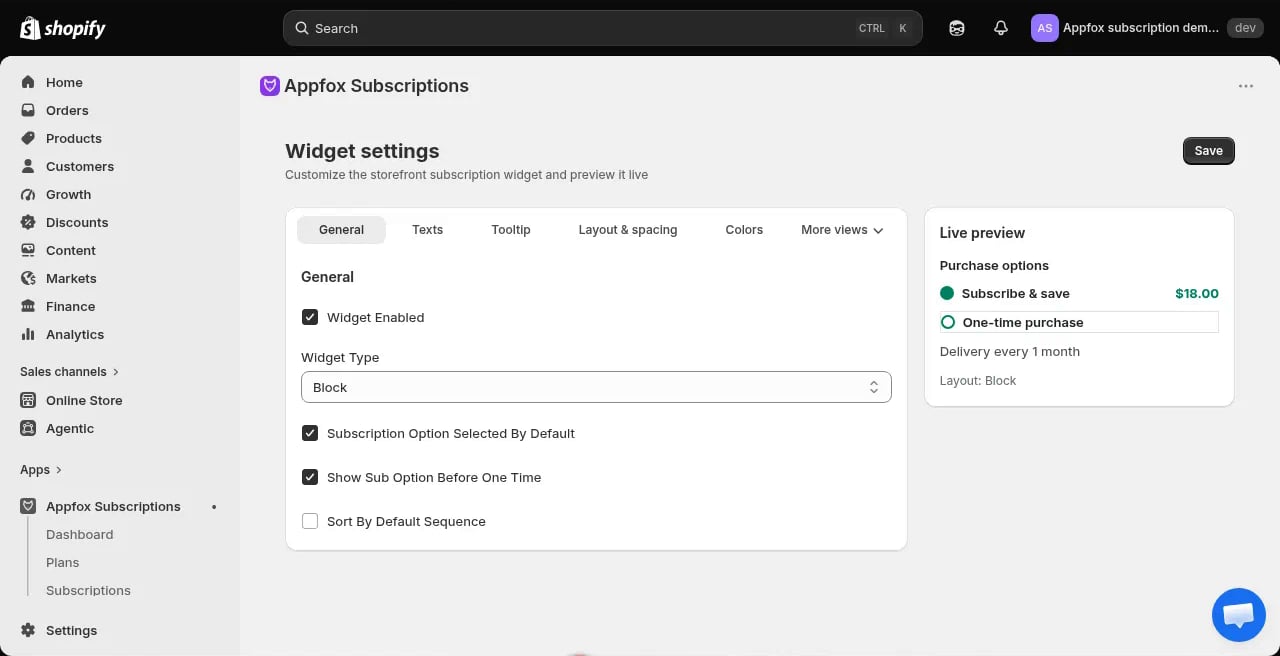Click the Online Store storefront icon
Image resolution: width=1280 pixels, height=656 pixels.
28,400
